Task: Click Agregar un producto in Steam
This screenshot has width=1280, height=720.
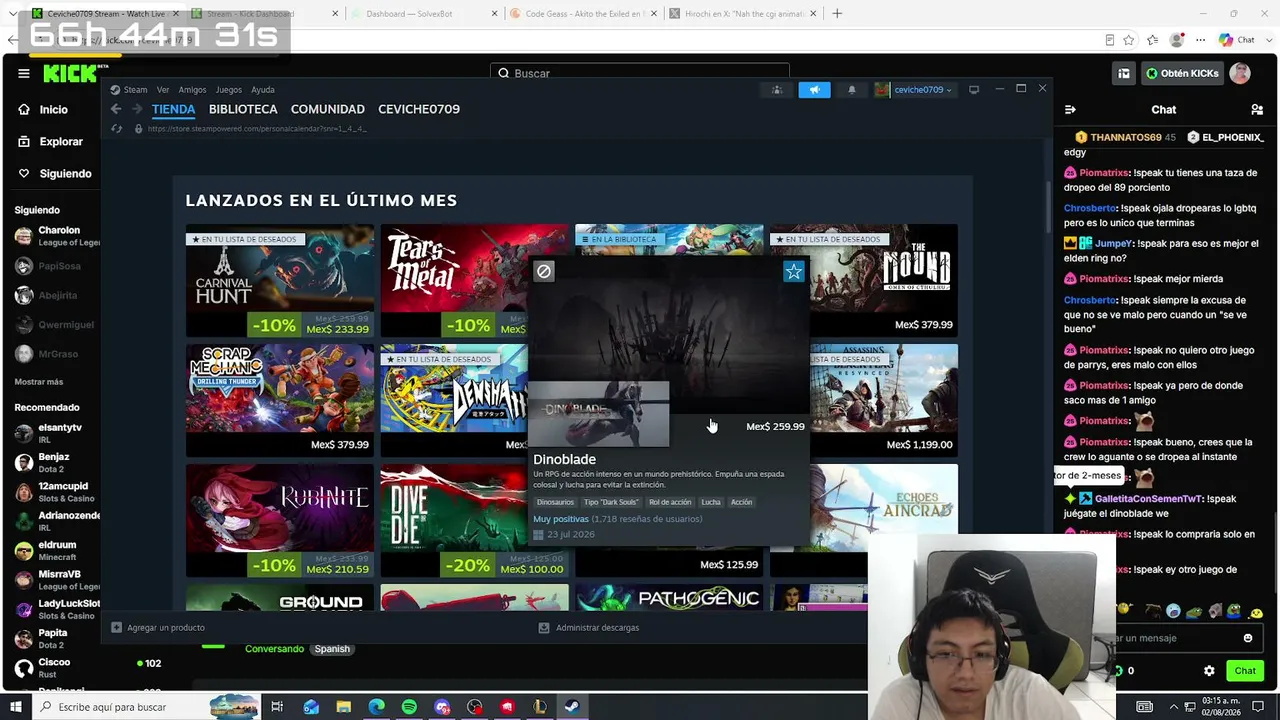Action: coord(158,628)
